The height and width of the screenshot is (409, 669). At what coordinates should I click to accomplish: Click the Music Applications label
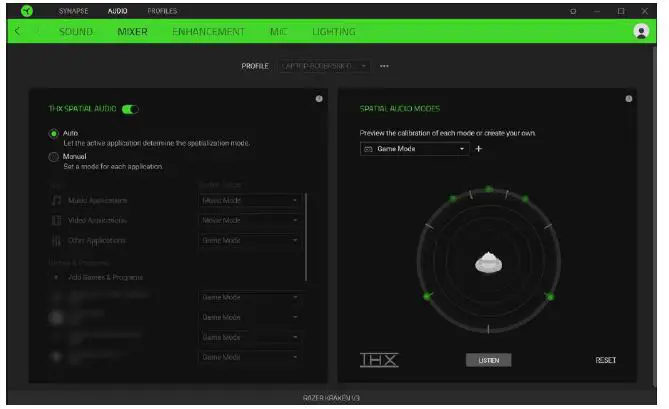coord(98,200)
